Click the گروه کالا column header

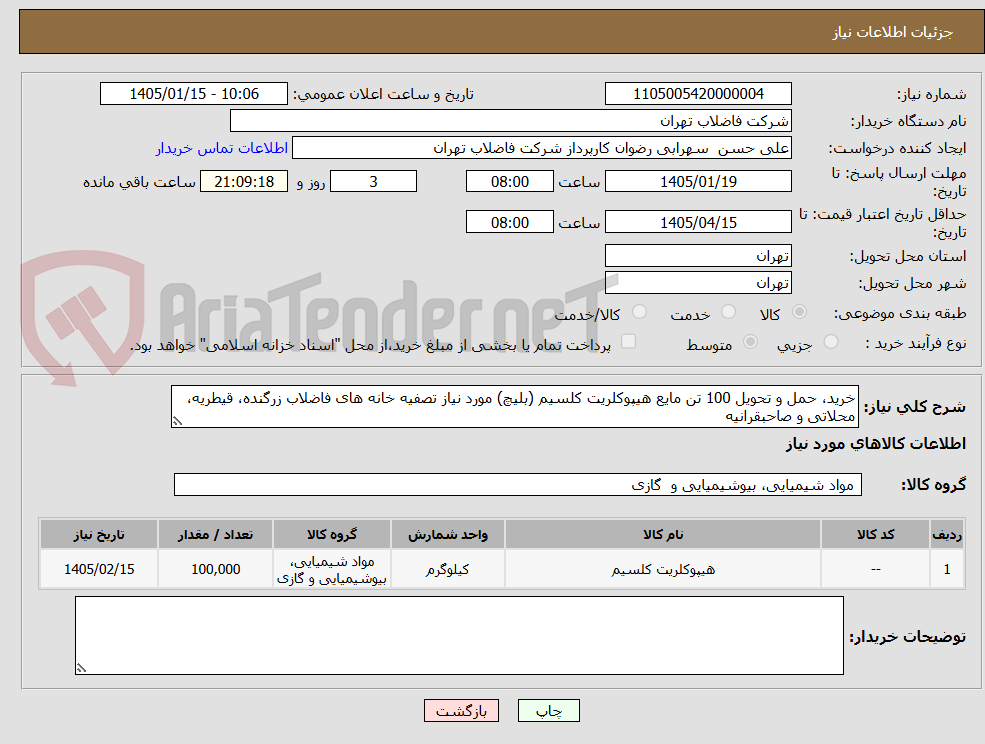(332, 535)
